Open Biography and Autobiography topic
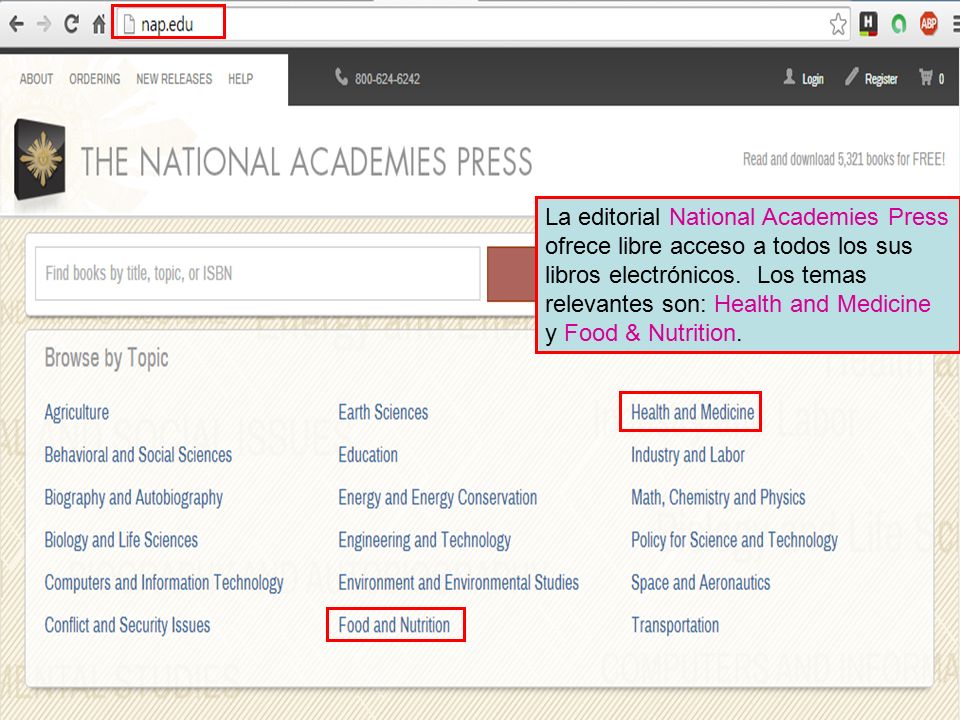Image resolution: width=960 pixels, height=720 pixels. point(133,498)
